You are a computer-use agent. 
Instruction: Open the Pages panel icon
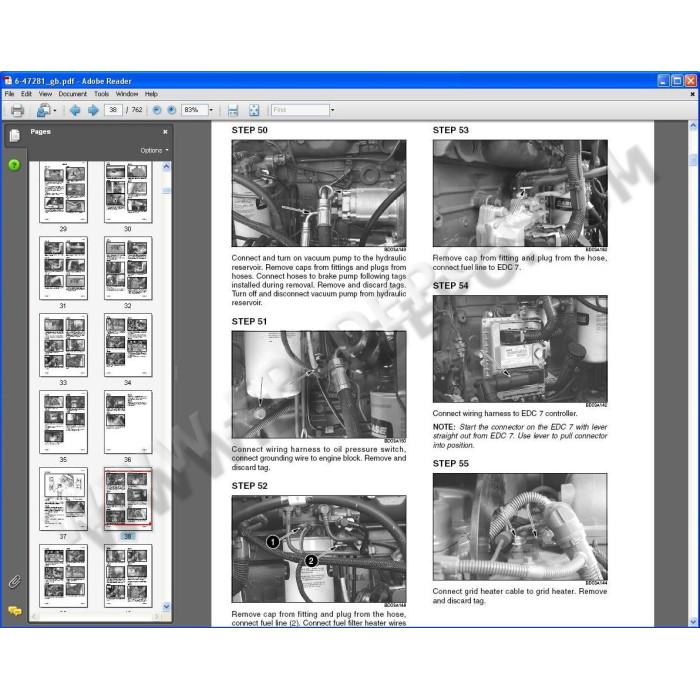pos(14,135)
